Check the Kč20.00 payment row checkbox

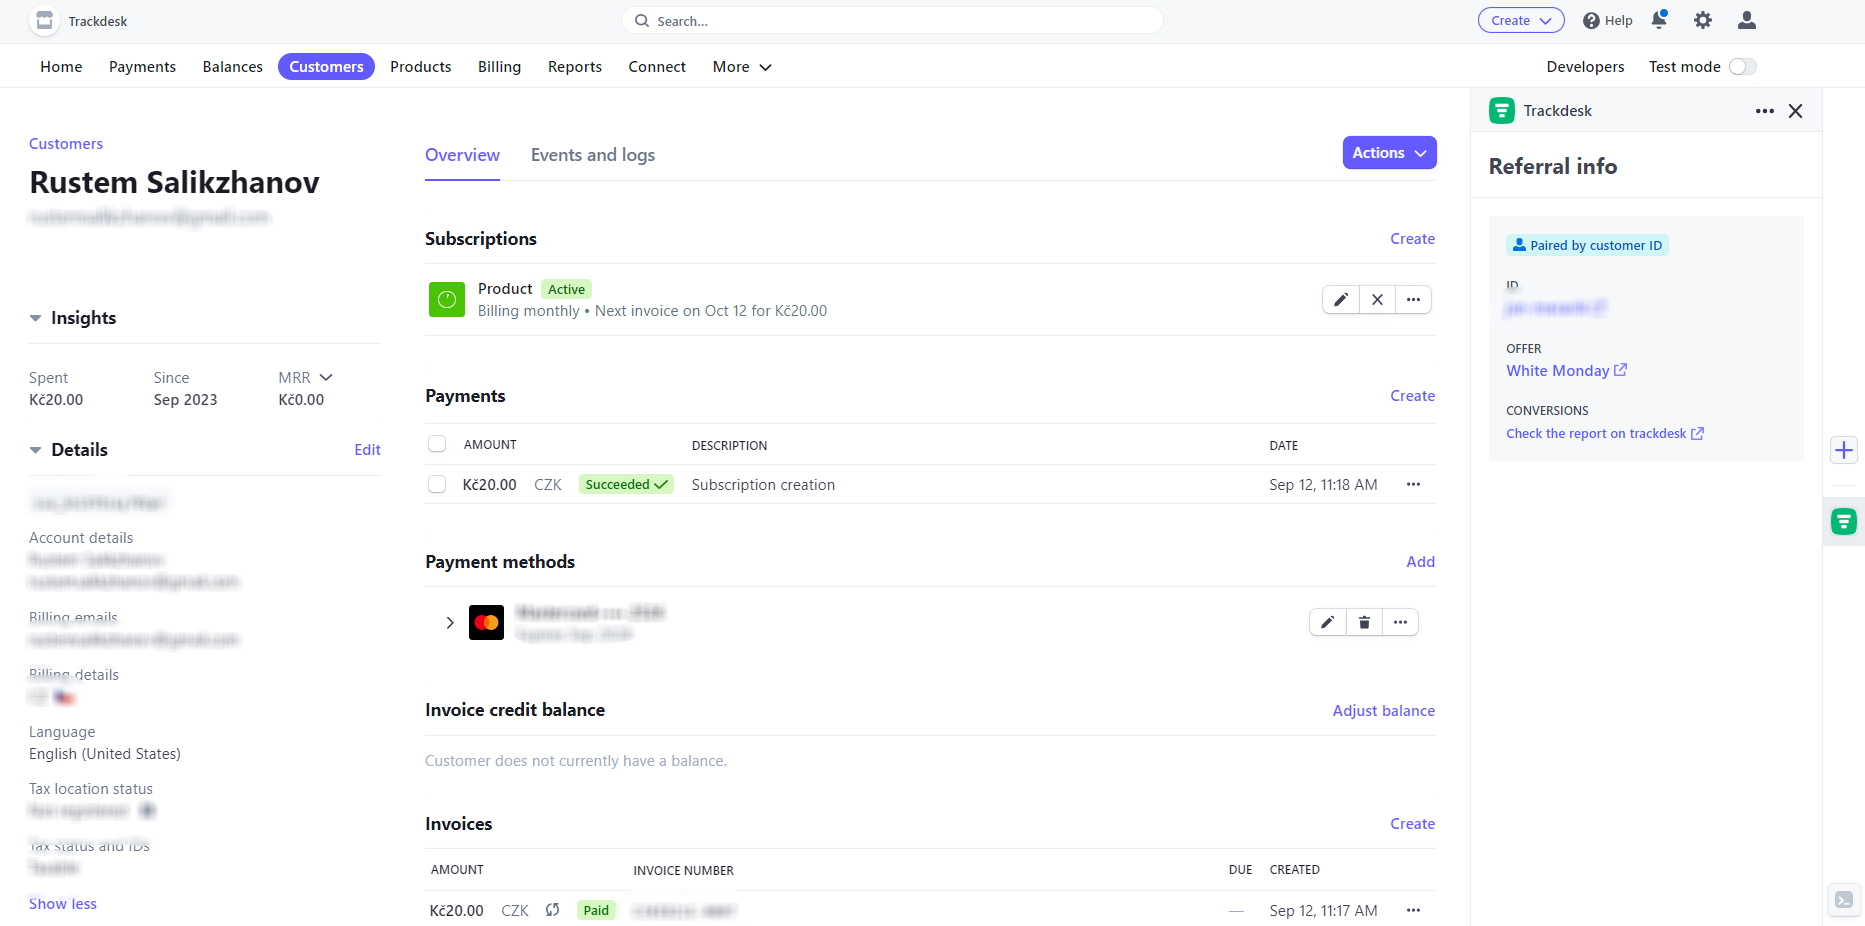pos(437,484)
